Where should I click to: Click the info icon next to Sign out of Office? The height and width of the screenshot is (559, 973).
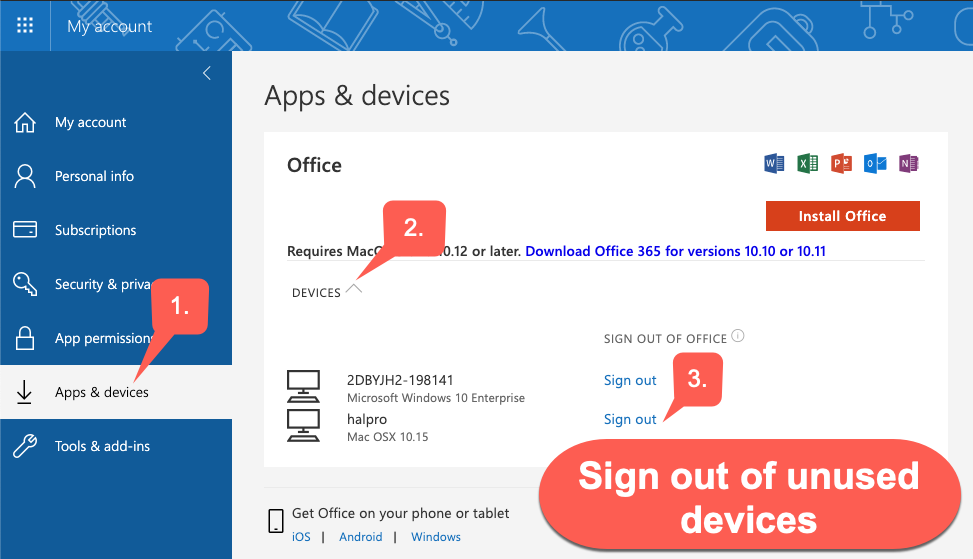(x=737, y=336)
